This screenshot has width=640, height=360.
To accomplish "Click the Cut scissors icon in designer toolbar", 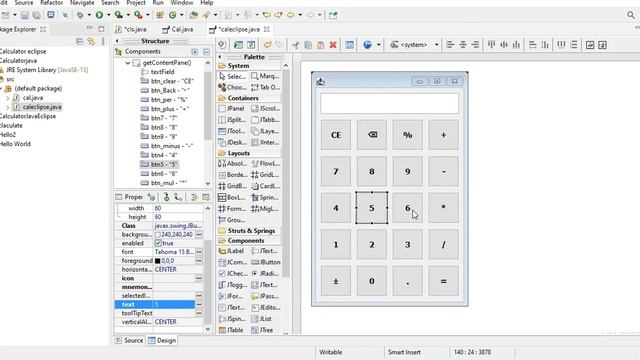I will pos(296,45).
